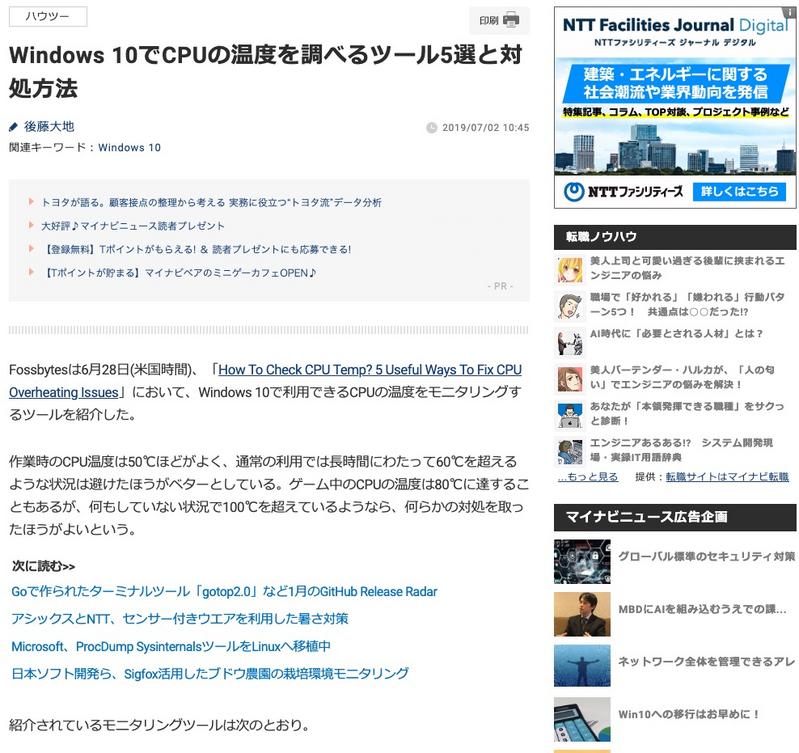Click the マイナビニュース広告企画 section header
This screenshot has width=799, height=753.
675,517
